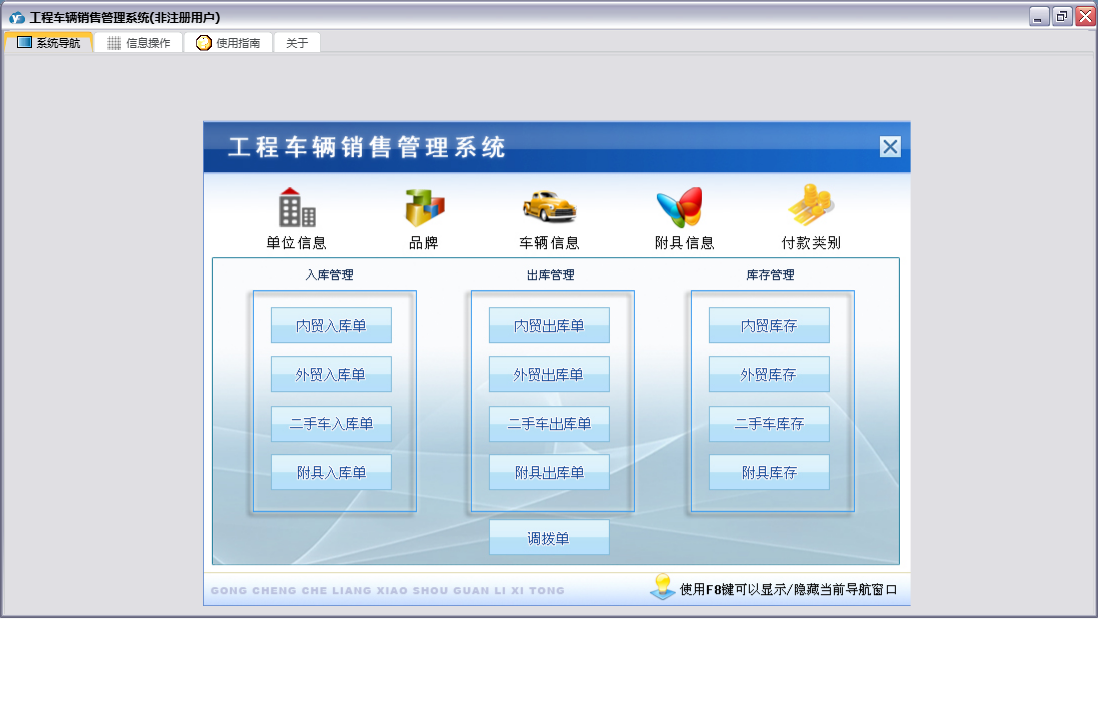
Task: Open the 单位信息 building icon
Action: (297, 207)
